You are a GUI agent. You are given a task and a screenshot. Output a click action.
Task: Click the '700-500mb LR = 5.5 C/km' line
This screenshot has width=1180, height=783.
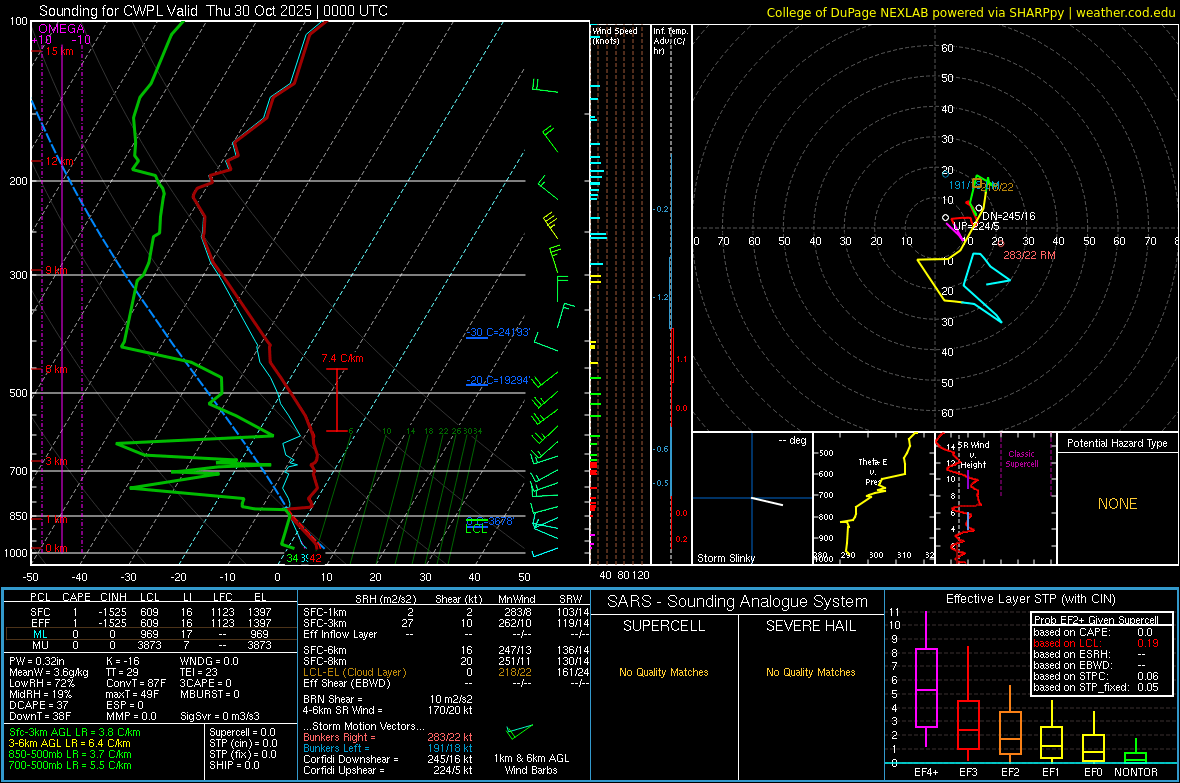click(x=70, y=765)
